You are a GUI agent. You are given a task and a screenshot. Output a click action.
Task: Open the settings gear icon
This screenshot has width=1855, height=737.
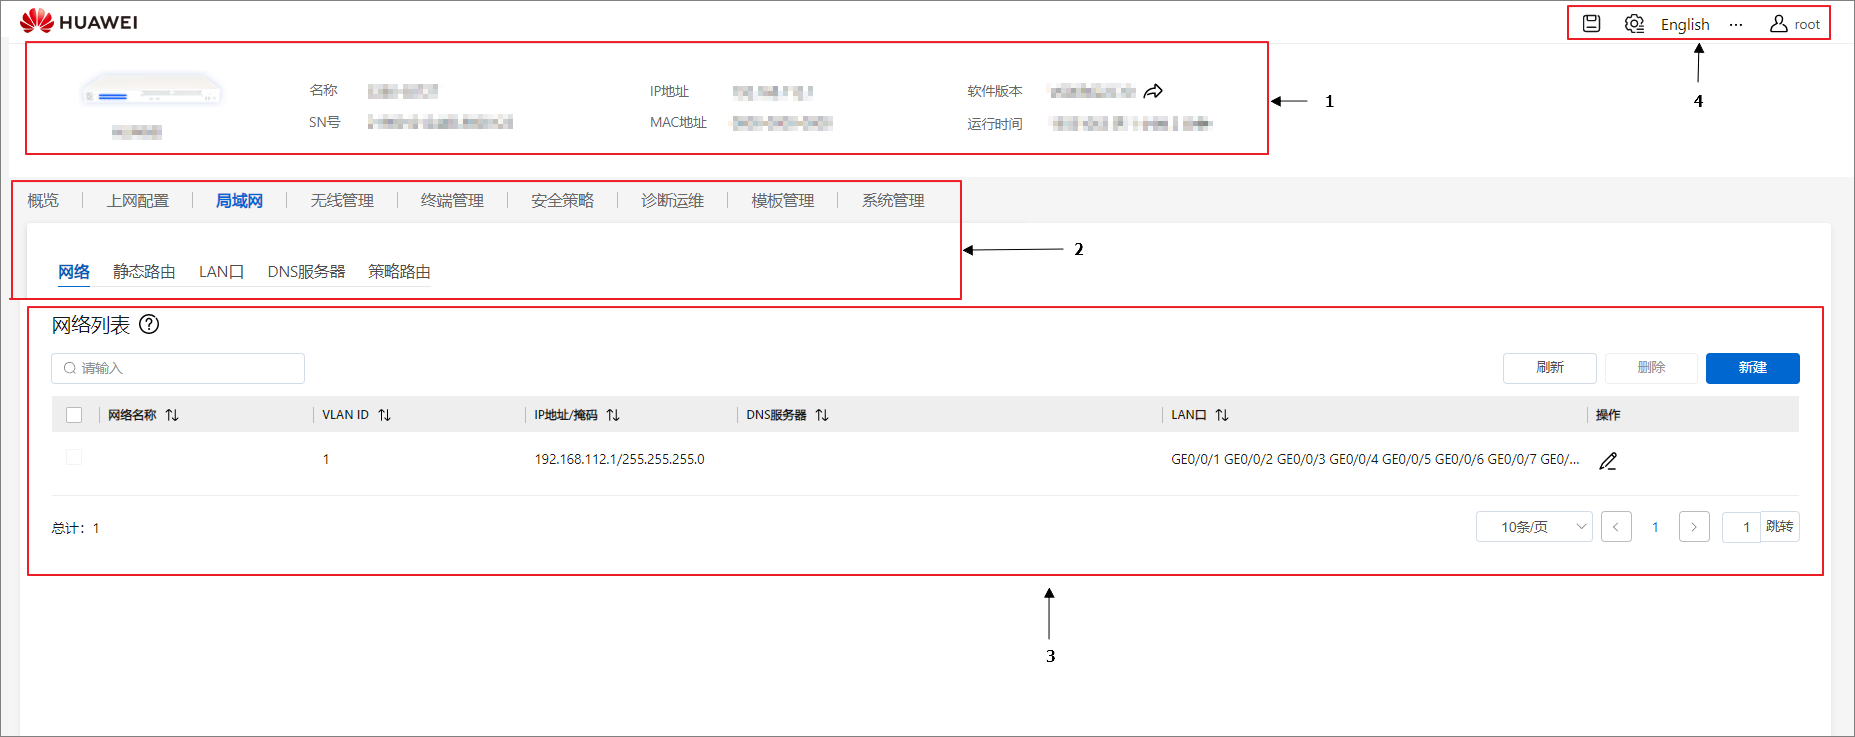pyautogui.click(x=1634, y=24)
